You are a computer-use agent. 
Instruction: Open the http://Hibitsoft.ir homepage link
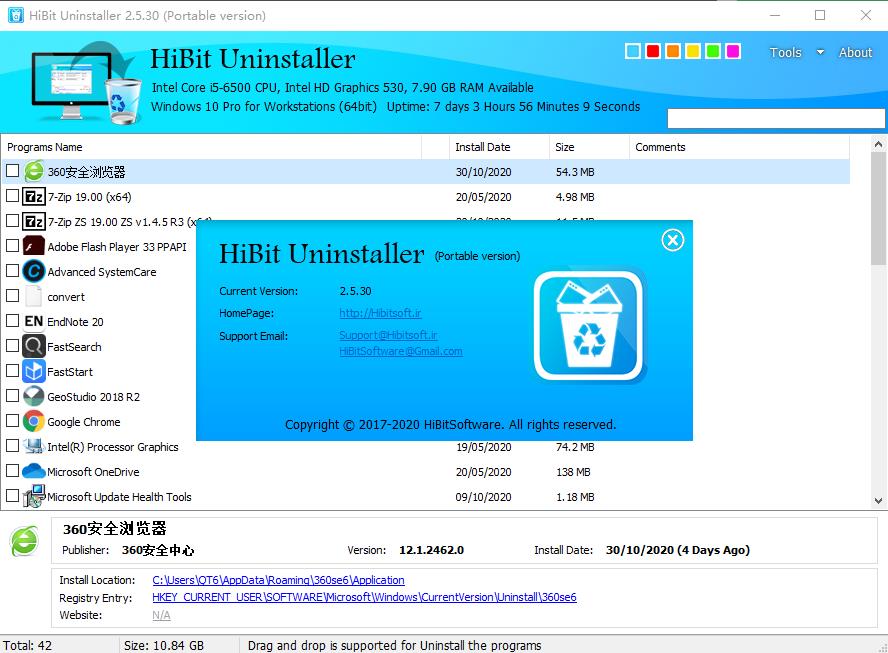point(380,313)
